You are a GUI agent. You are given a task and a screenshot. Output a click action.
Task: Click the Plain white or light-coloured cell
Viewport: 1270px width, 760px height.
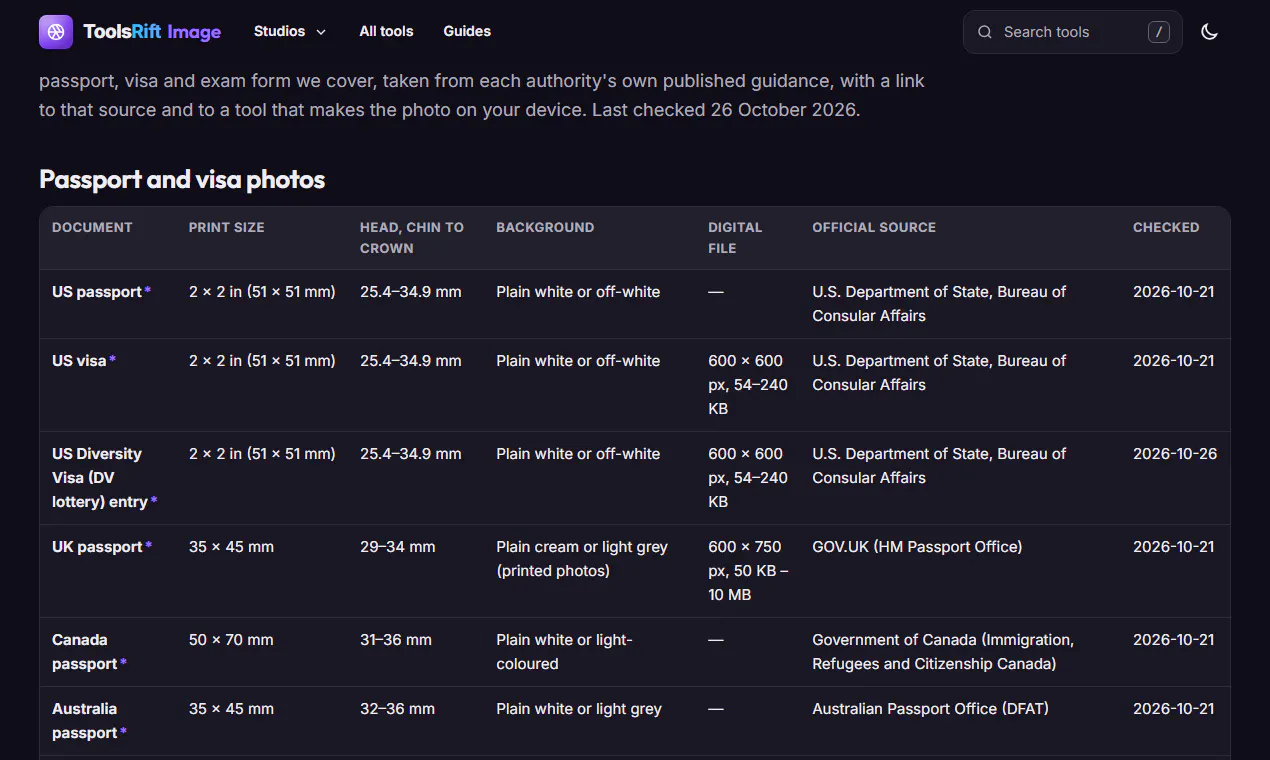coord(564,652)
